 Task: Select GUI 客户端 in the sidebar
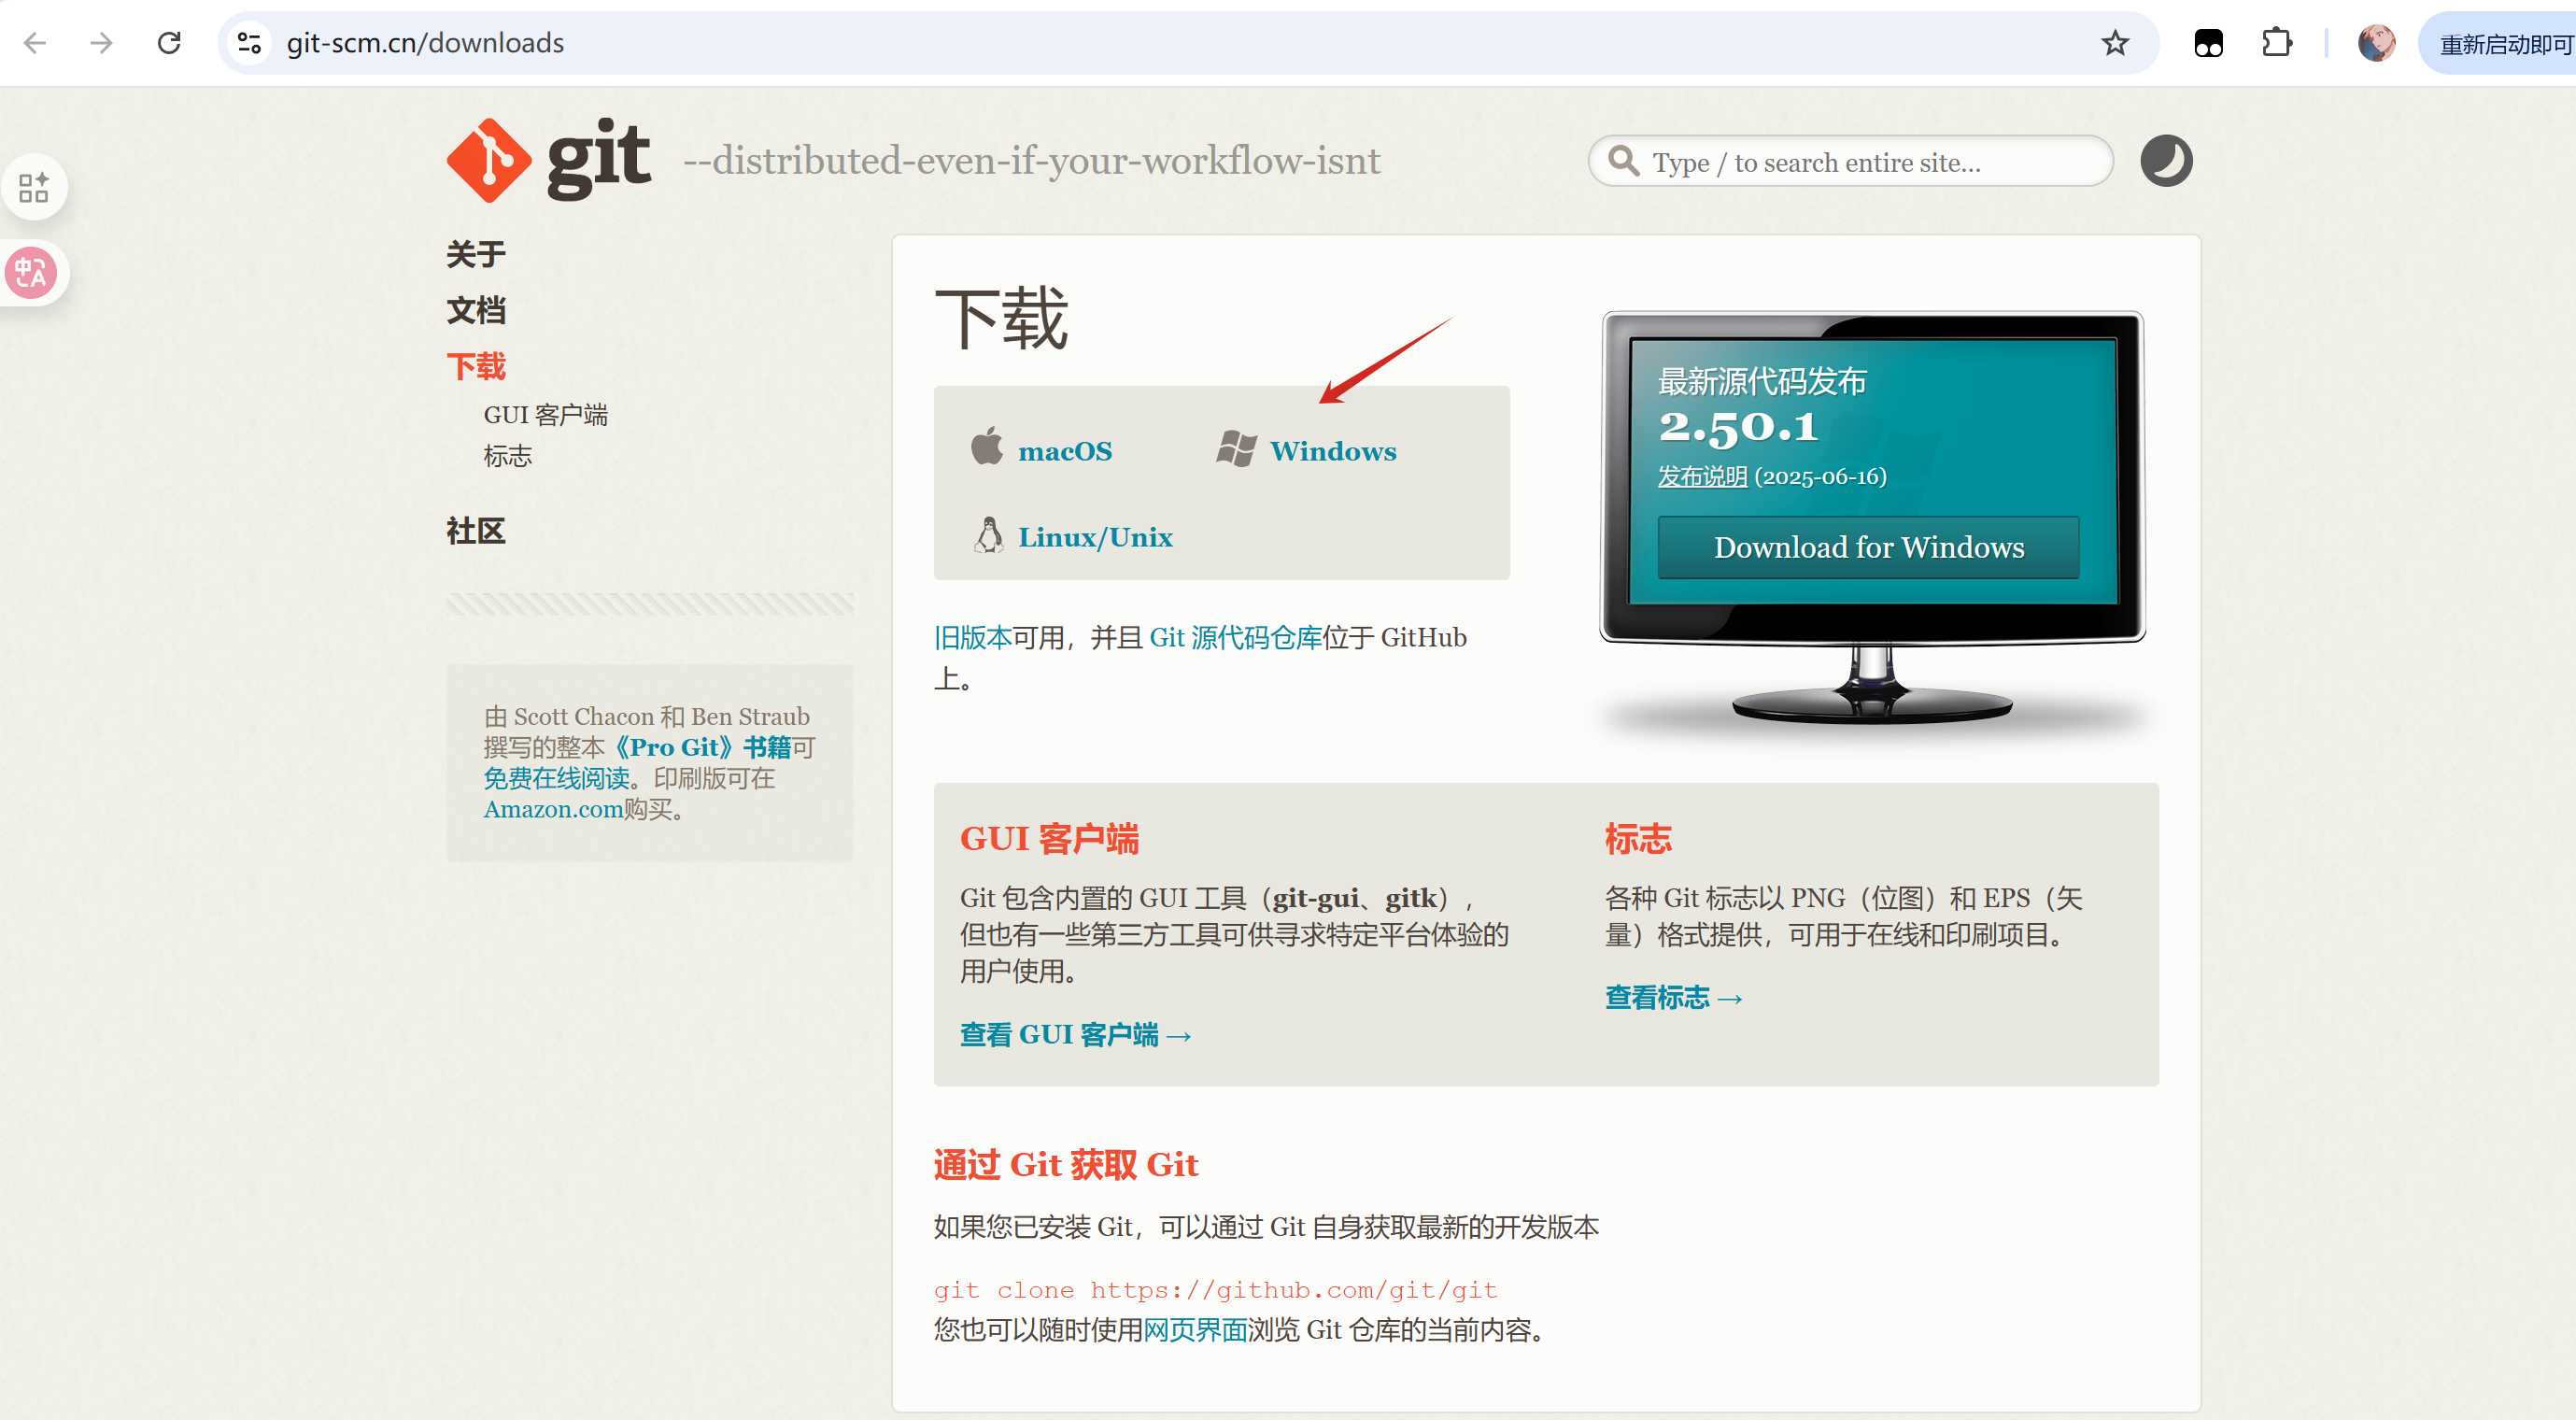pyautogui.click(x=547, y=413)
